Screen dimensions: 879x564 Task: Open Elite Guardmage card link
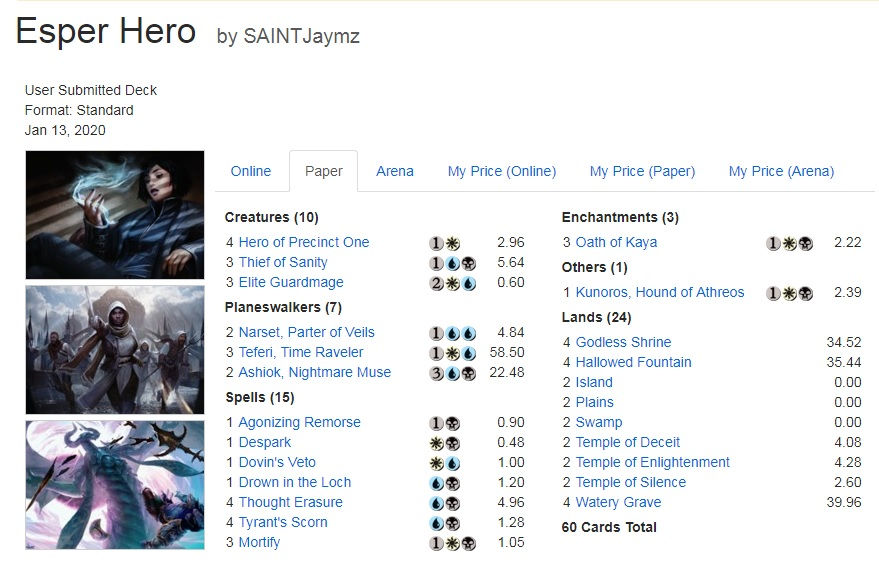click(291, 282)
